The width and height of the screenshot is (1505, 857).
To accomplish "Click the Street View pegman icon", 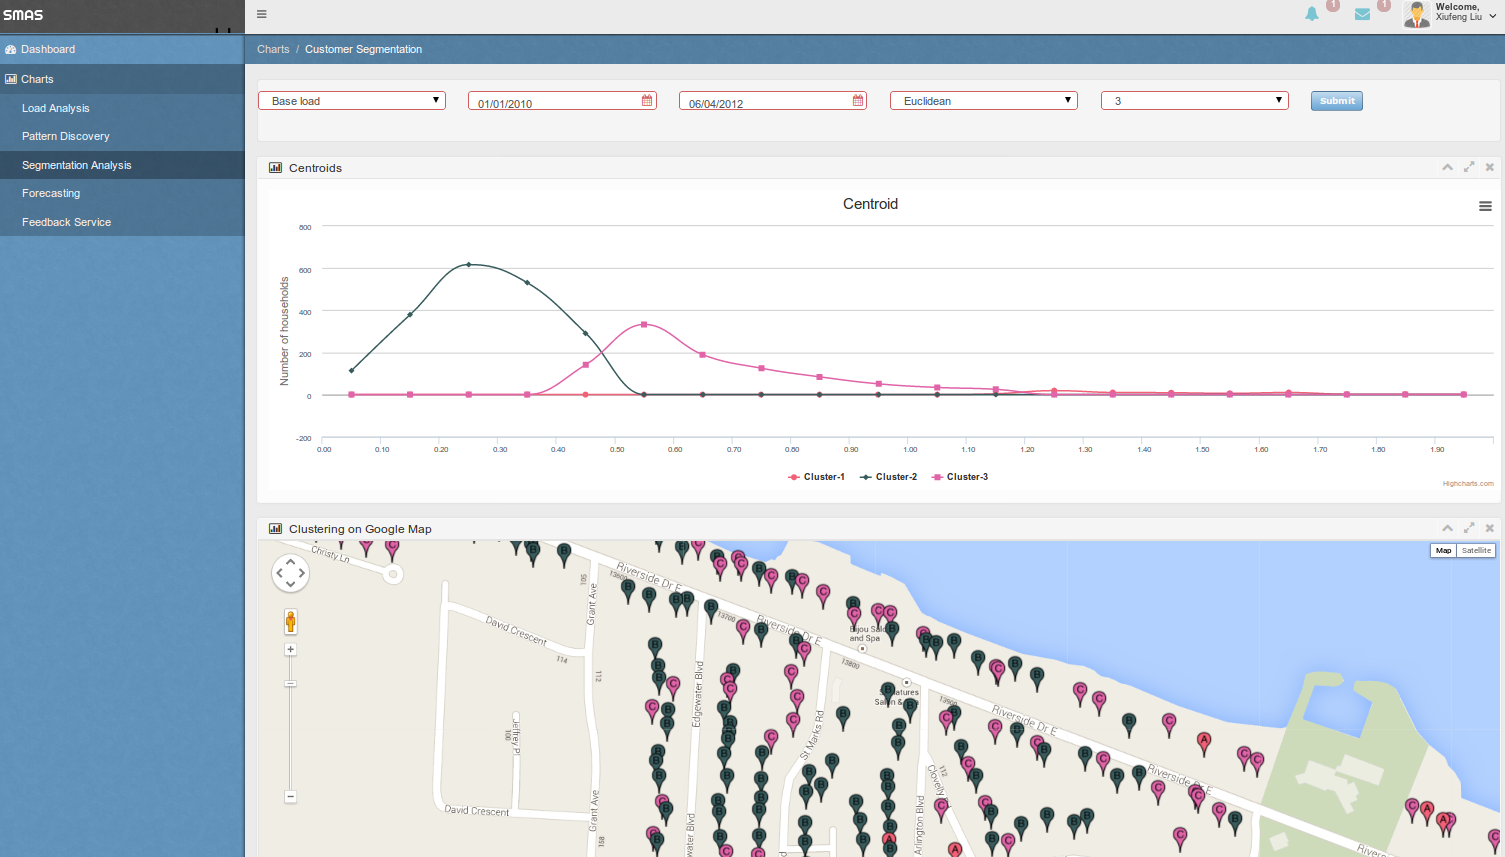I will [290, 622].
